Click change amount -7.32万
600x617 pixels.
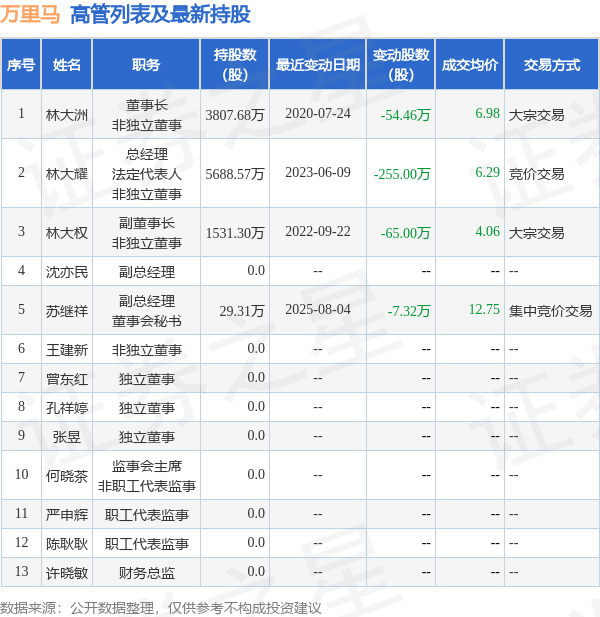point(409,311)
